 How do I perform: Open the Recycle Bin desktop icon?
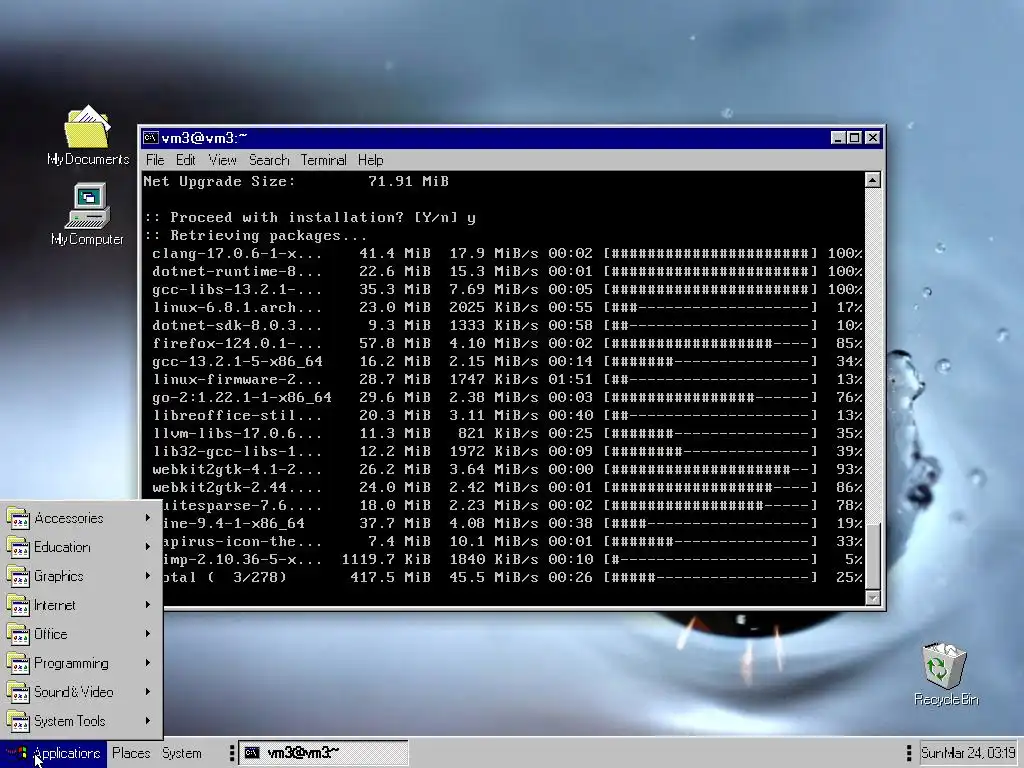pyautogui.click(x=944, y=665)
